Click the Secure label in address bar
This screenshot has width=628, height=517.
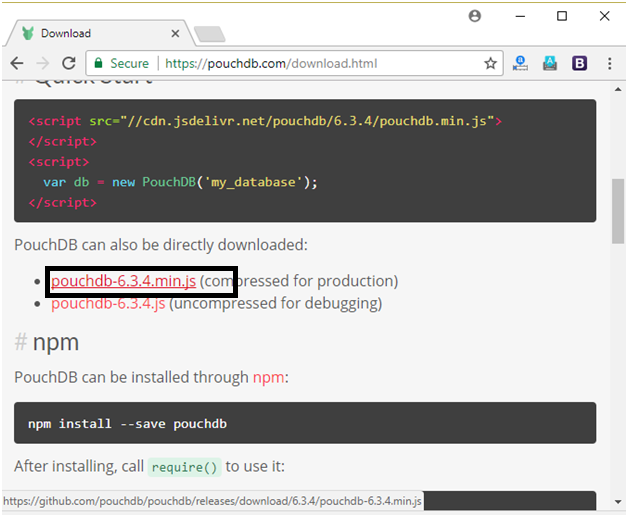[x=129, y=63]
